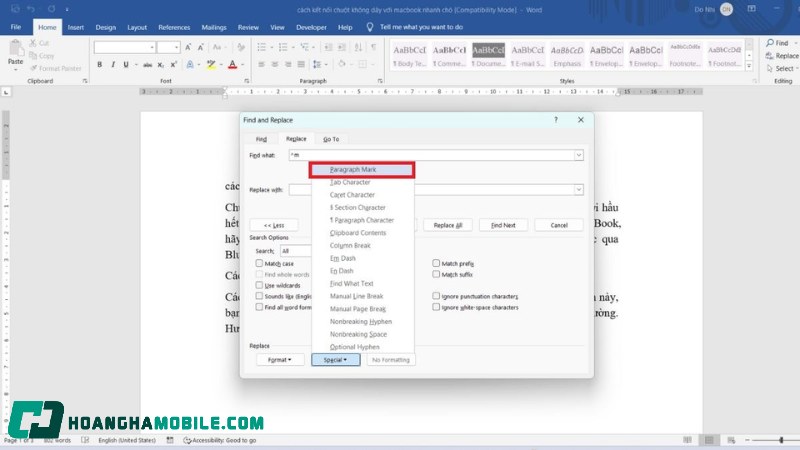Click the Underline icon in the ribbon
The height and width of the screenshot is (450, 800).
click(x=126, y=64)
